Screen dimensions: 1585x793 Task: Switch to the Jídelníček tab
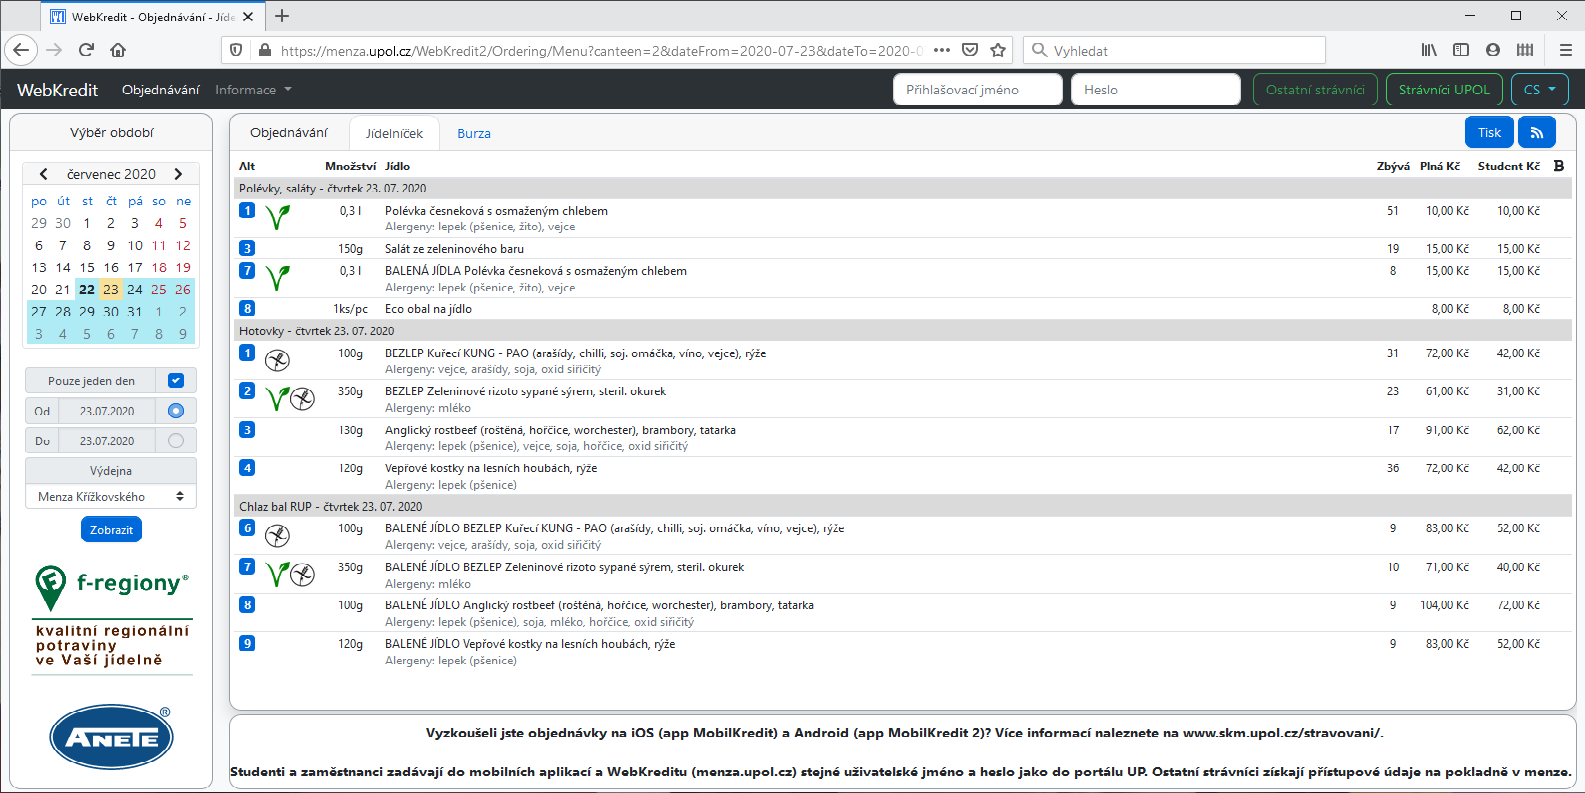tap(394, 133)
